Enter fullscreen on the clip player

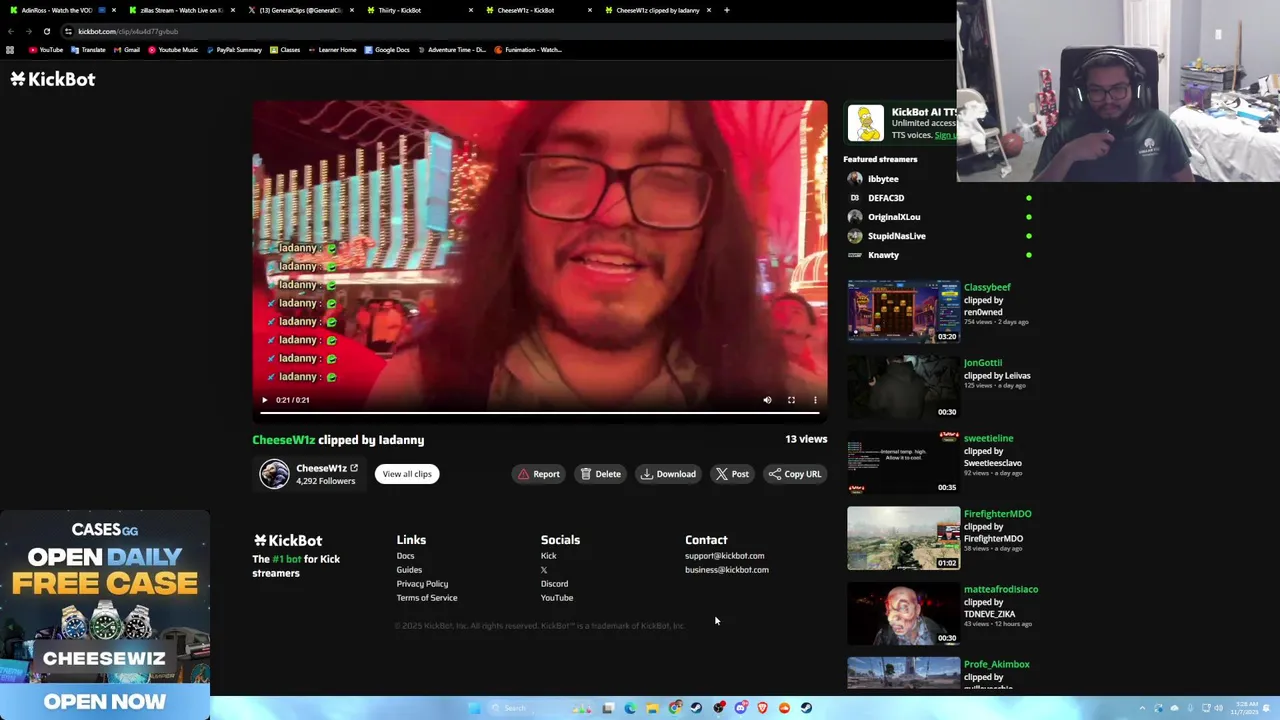791,400
